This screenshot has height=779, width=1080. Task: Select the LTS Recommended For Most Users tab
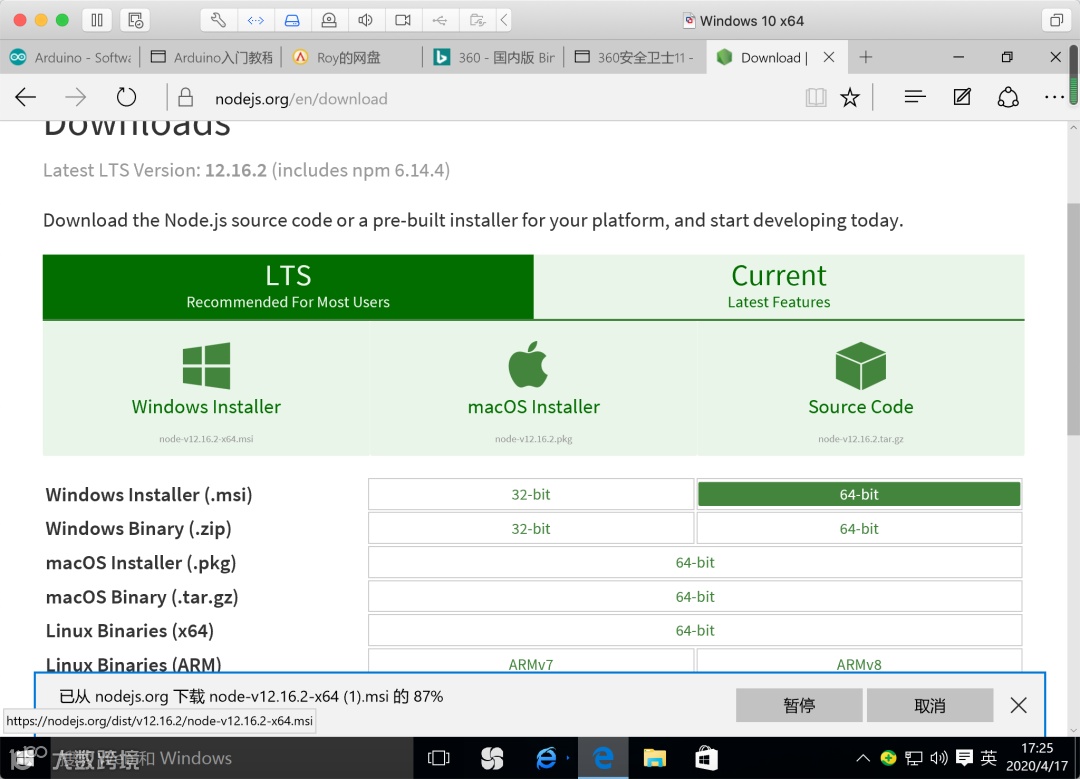(x=288, y=287)
